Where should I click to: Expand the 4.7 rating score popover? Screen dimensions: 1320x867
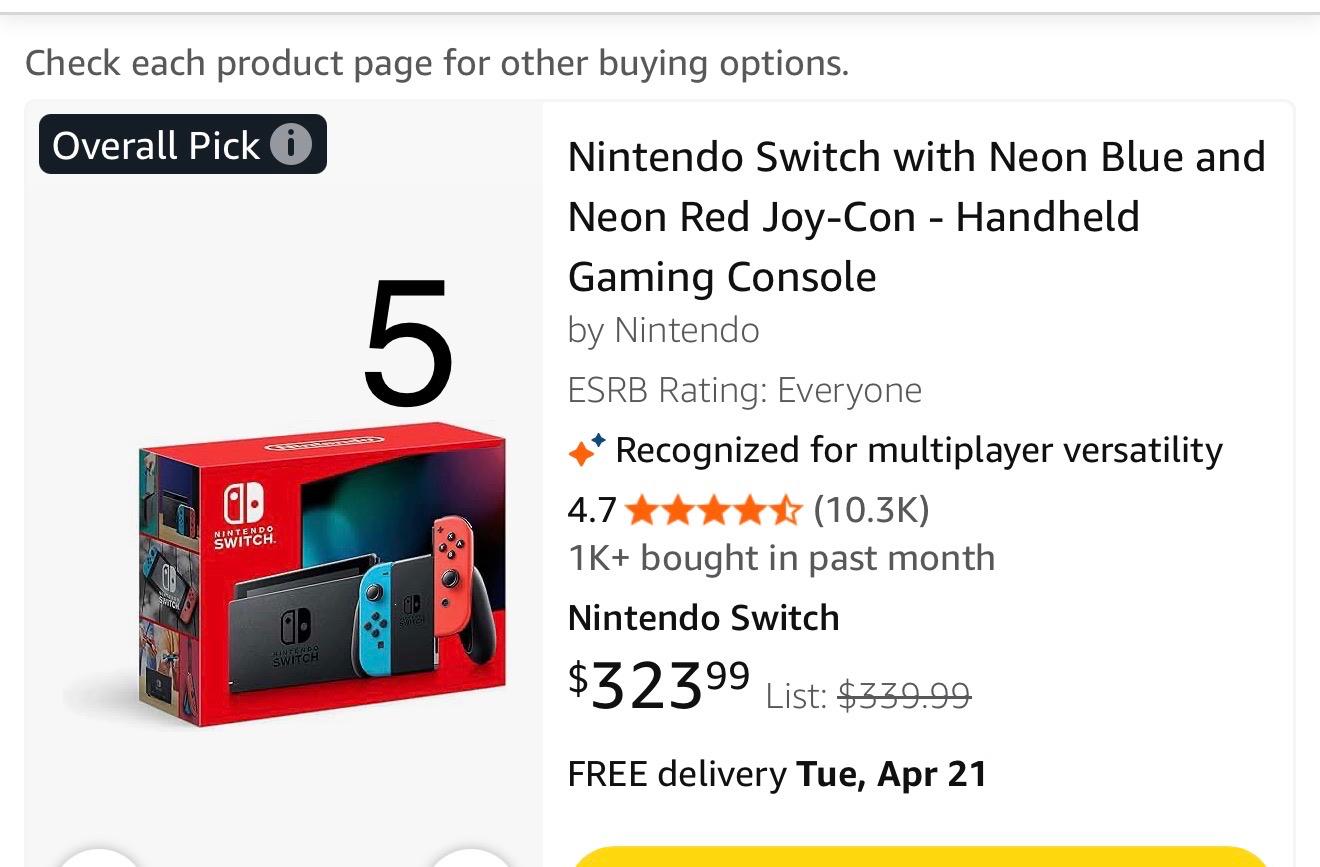(592, 511)
